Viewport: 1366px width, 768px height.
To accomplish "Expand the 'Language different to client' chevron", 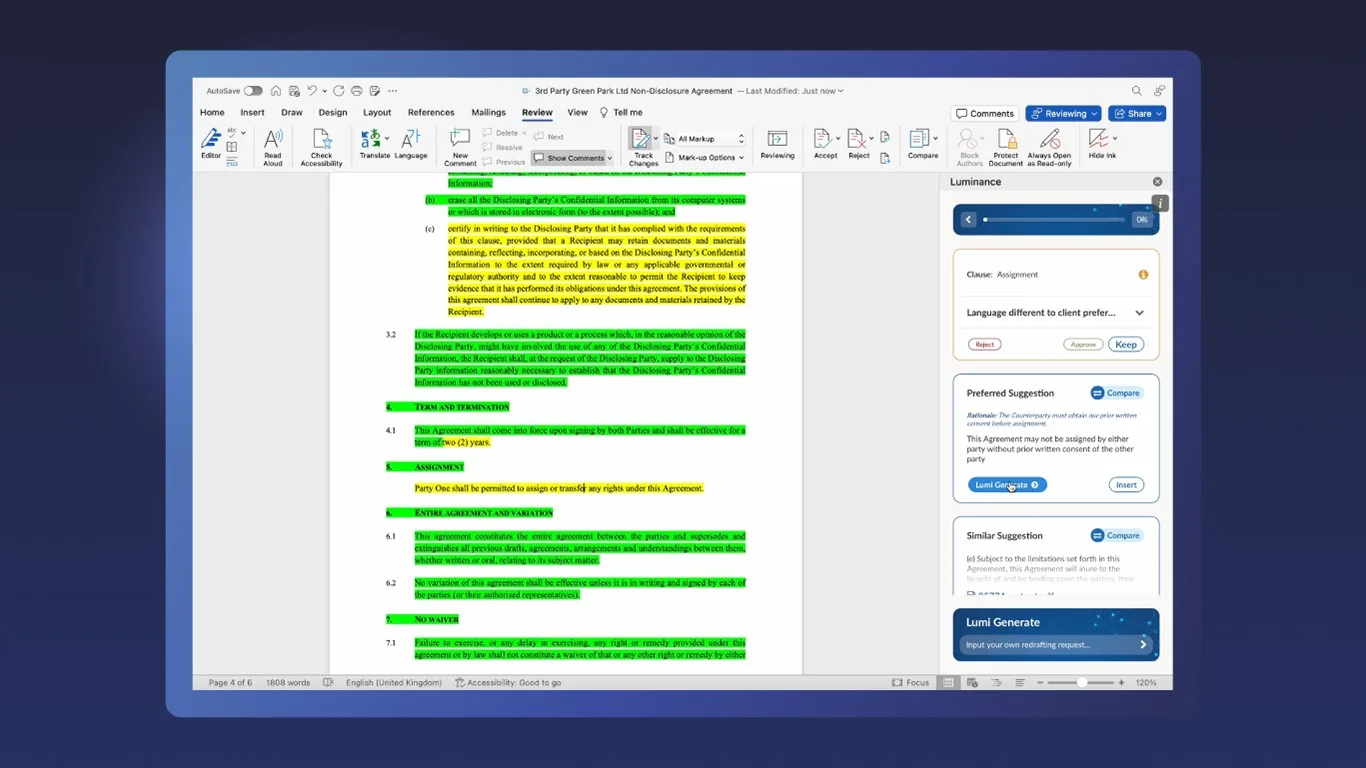I will coord(1139,313).
